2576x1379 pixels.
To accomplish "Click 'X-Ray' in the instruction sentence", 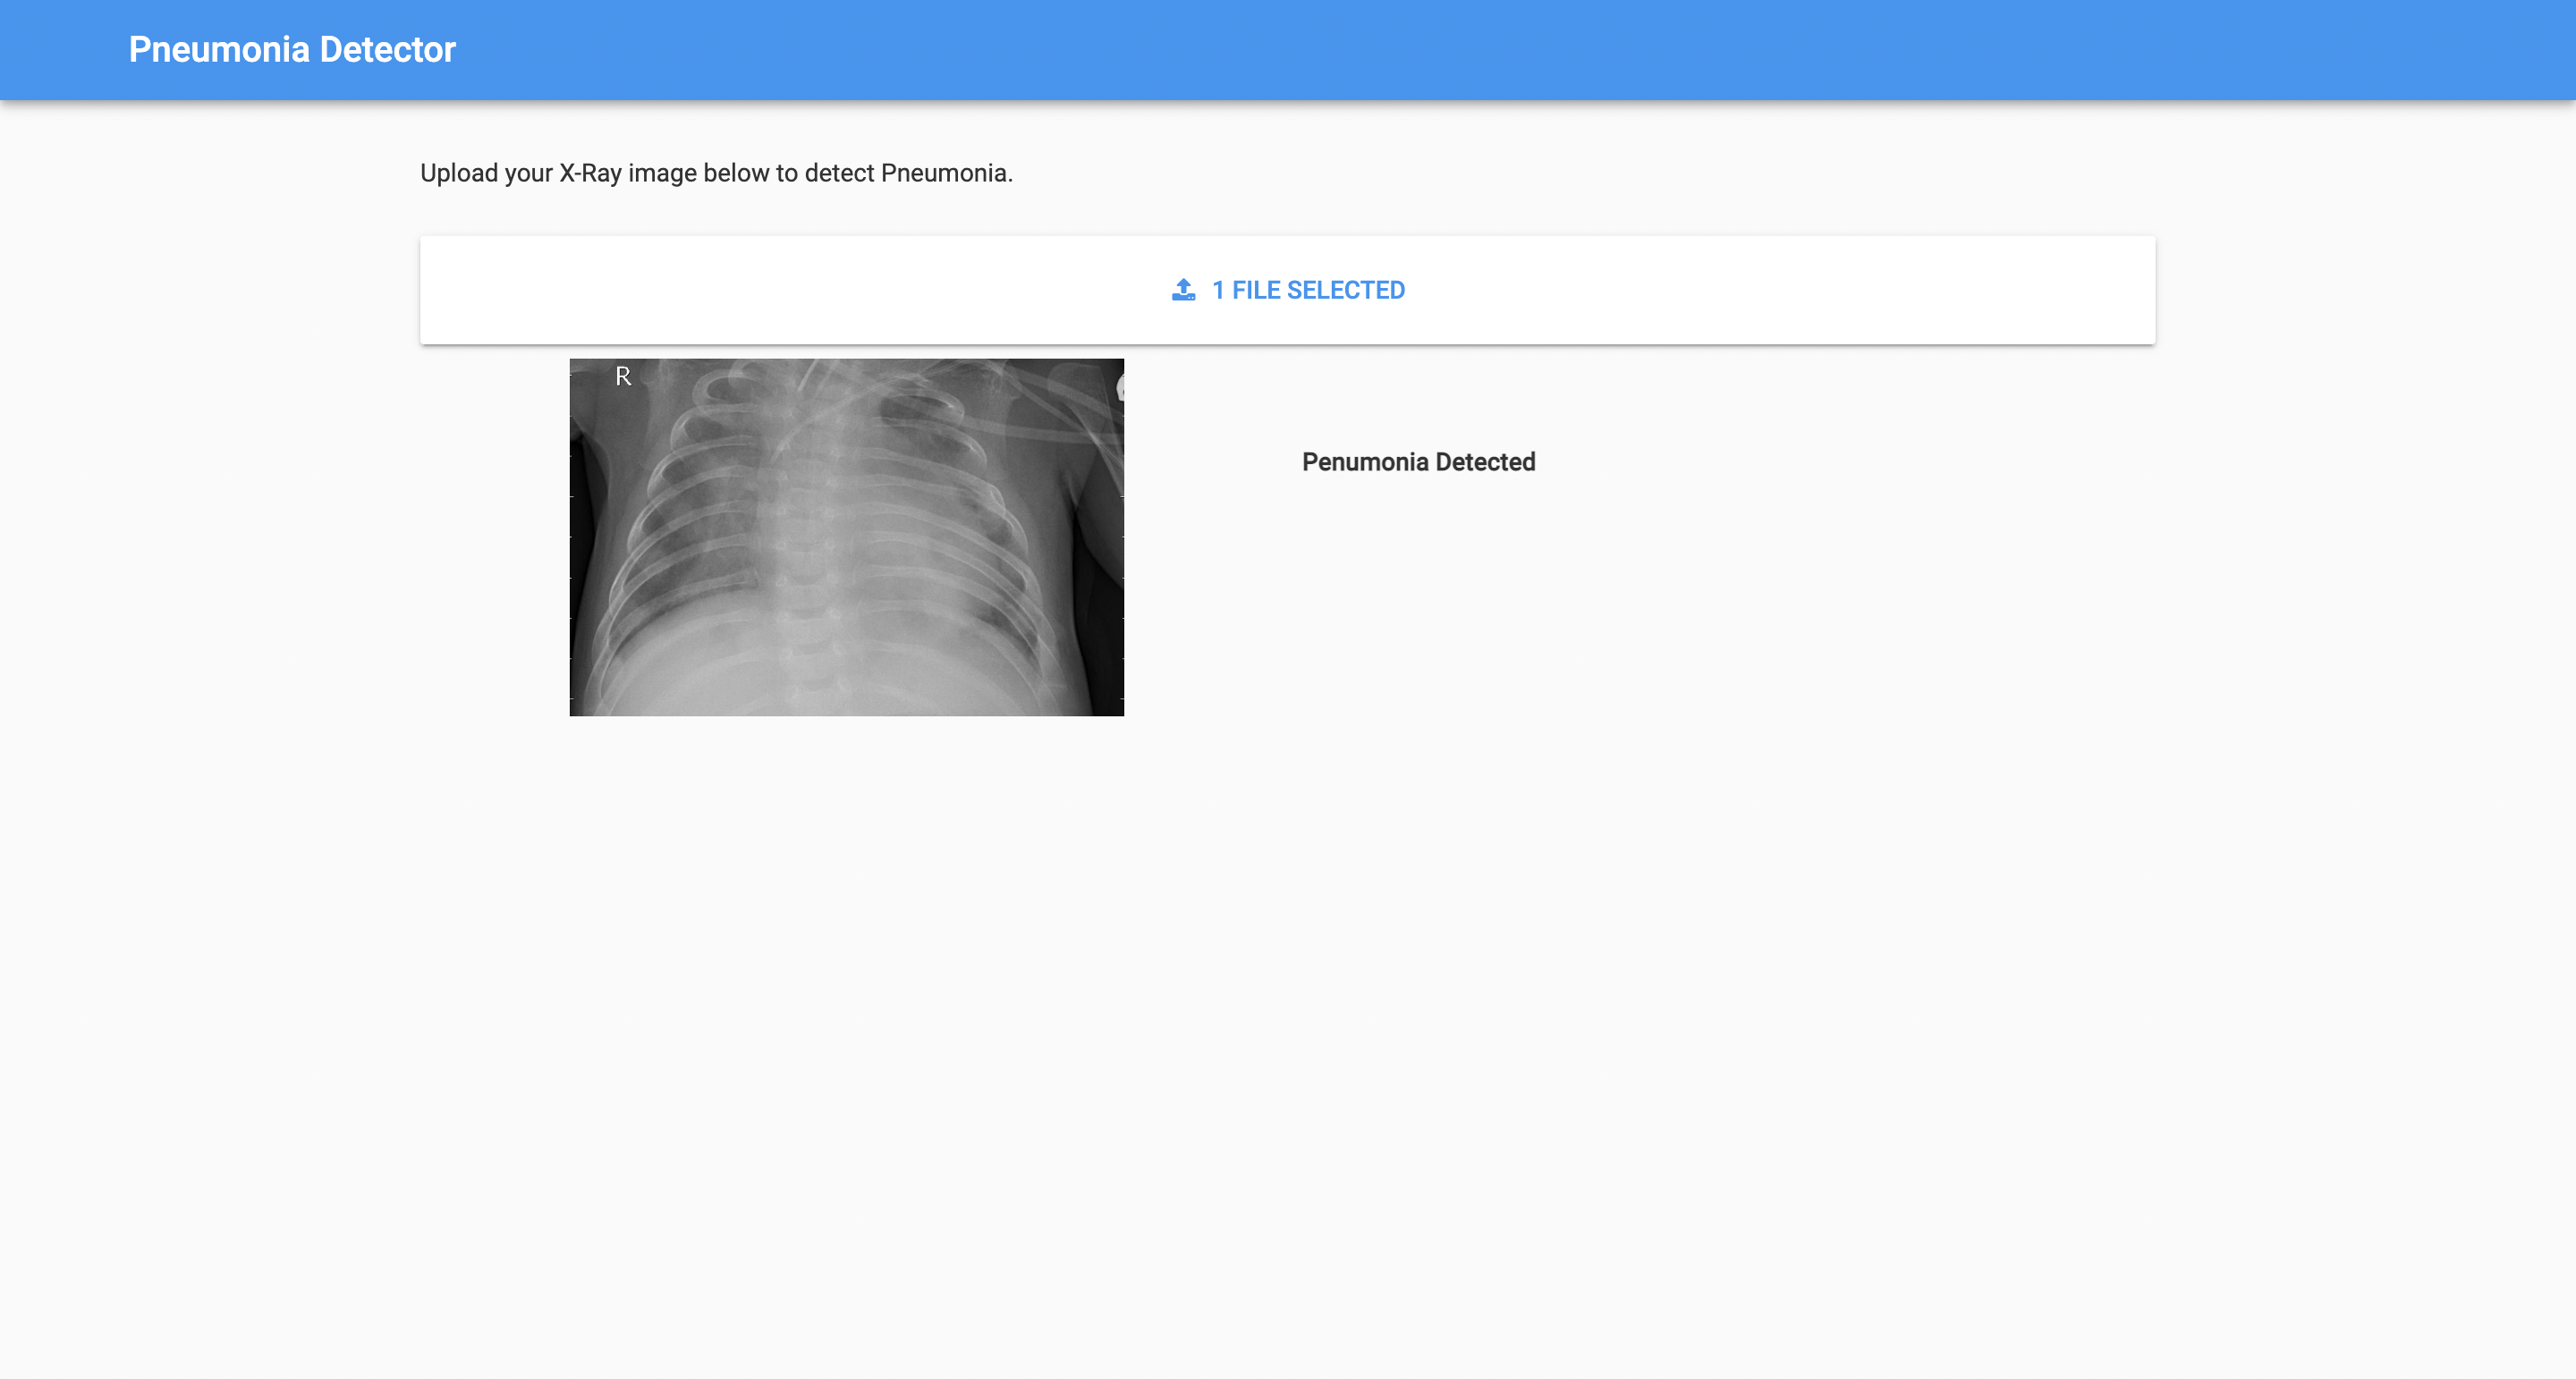I will pos(590,173).
